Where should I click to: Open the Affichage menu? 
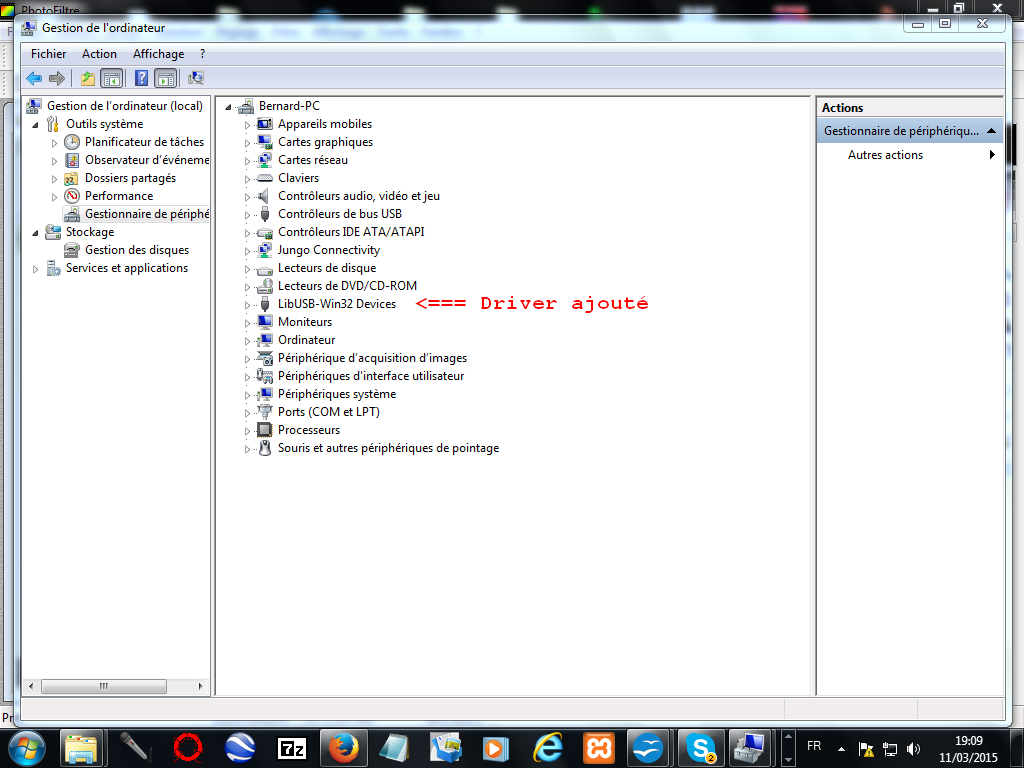point(158,54)
